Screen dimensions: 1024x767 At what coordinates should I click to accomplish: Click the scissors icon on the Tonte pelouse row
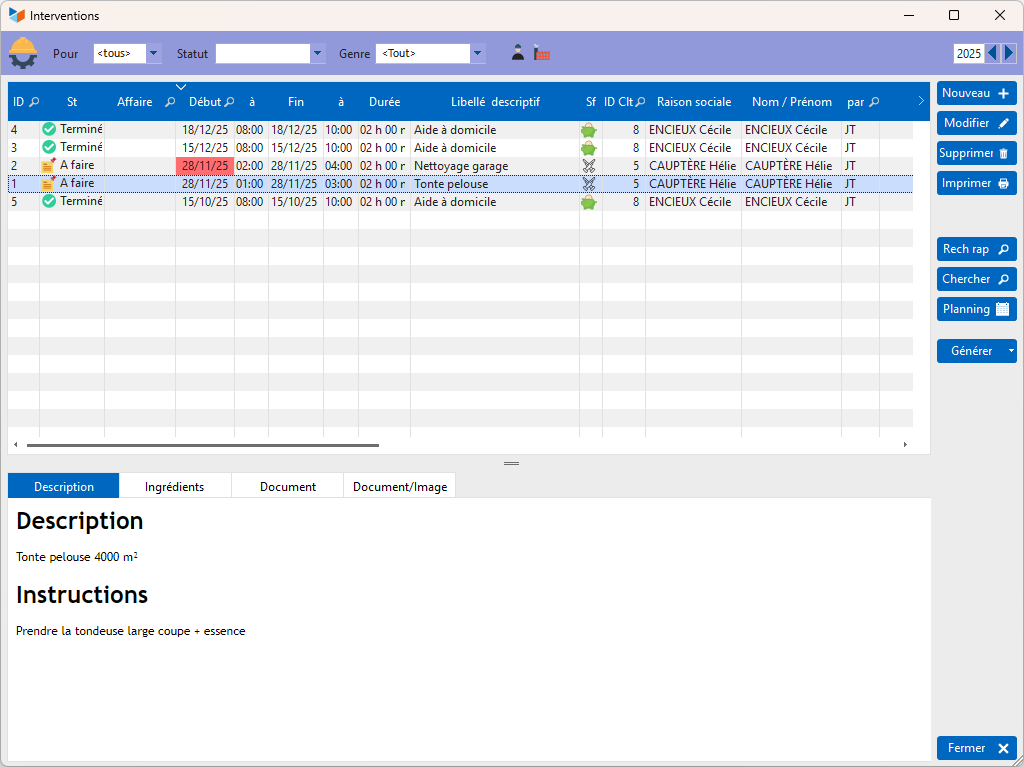589,184
